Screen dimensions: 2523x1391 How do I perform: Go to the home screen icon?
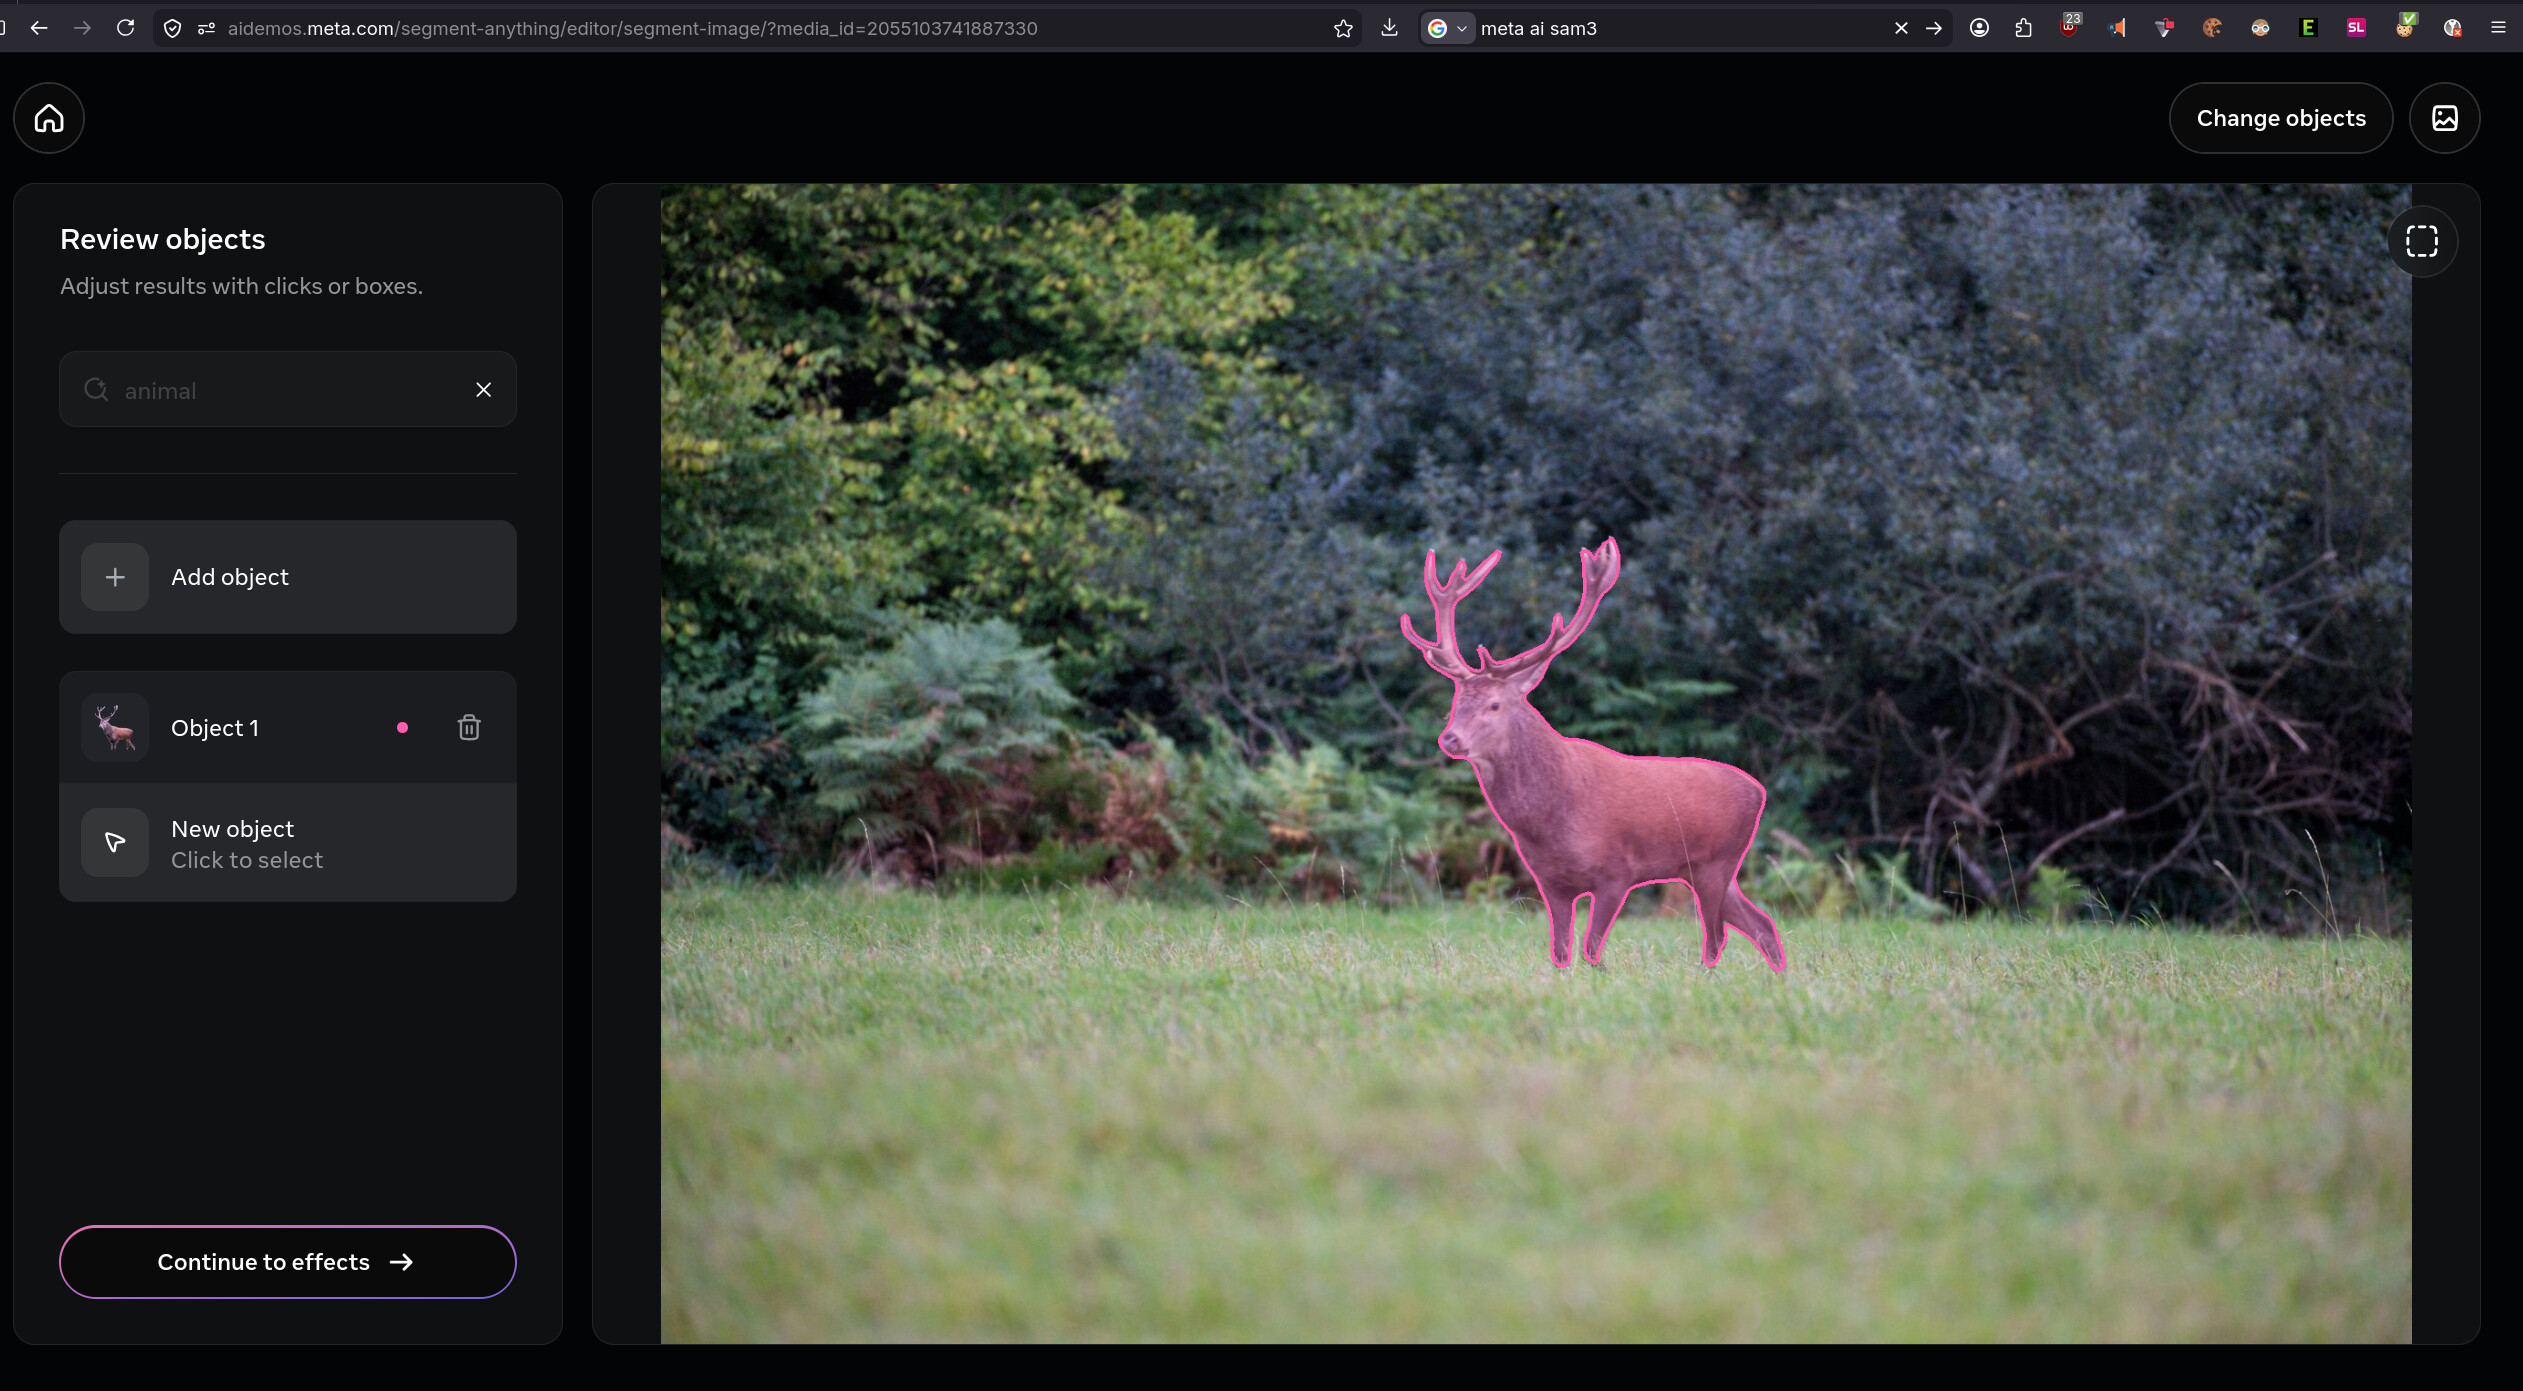(49, 118)
